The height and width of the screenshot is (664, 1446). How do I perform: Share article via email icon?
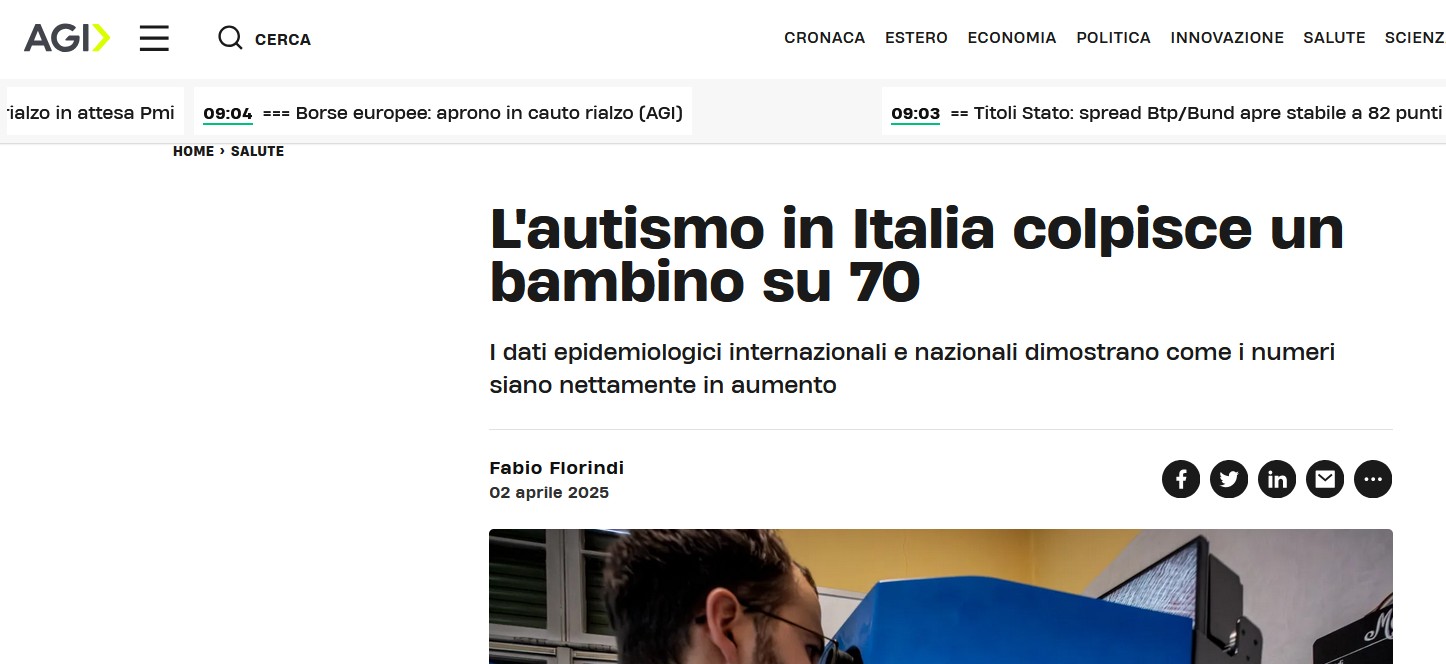1325,479
